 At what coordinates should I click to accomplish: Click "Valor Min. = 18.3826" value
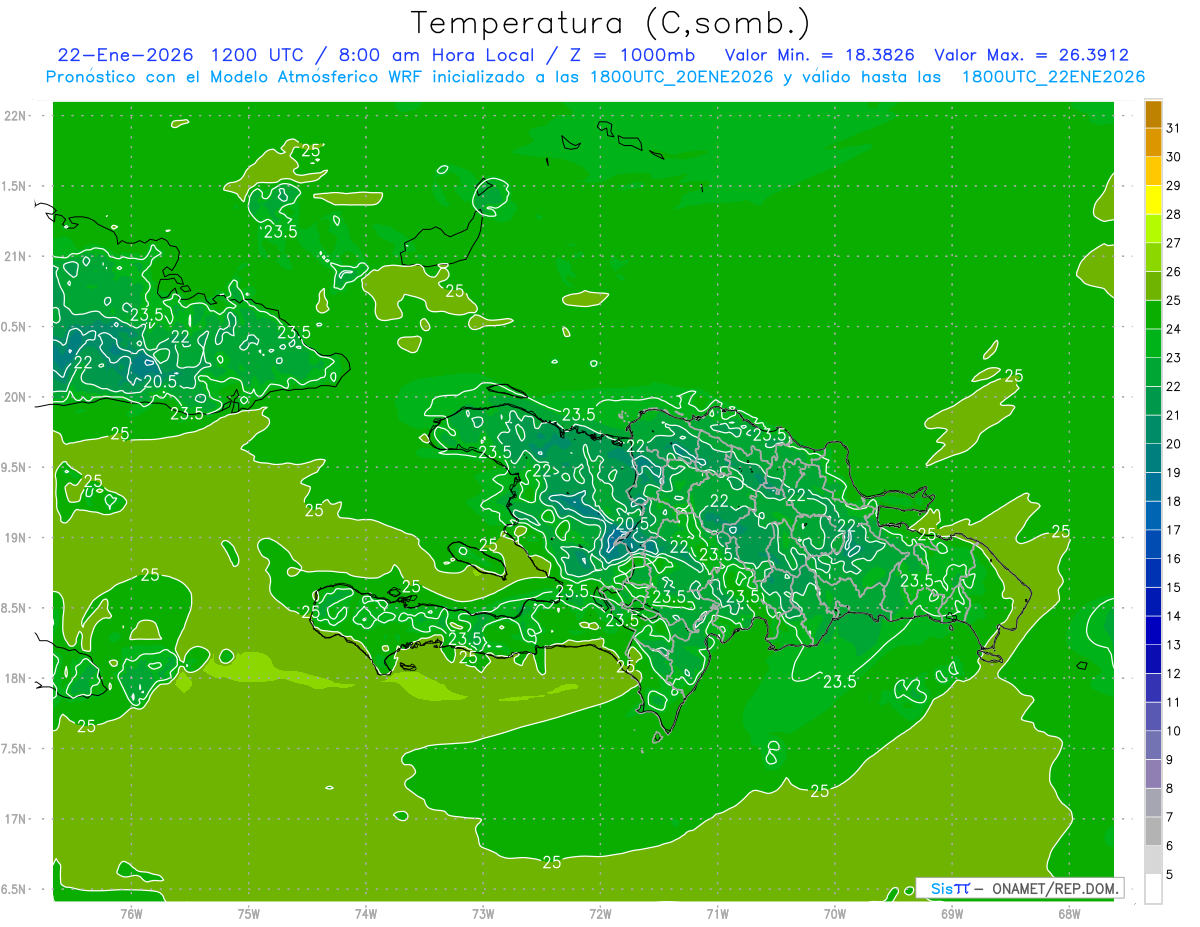[819, 55]
